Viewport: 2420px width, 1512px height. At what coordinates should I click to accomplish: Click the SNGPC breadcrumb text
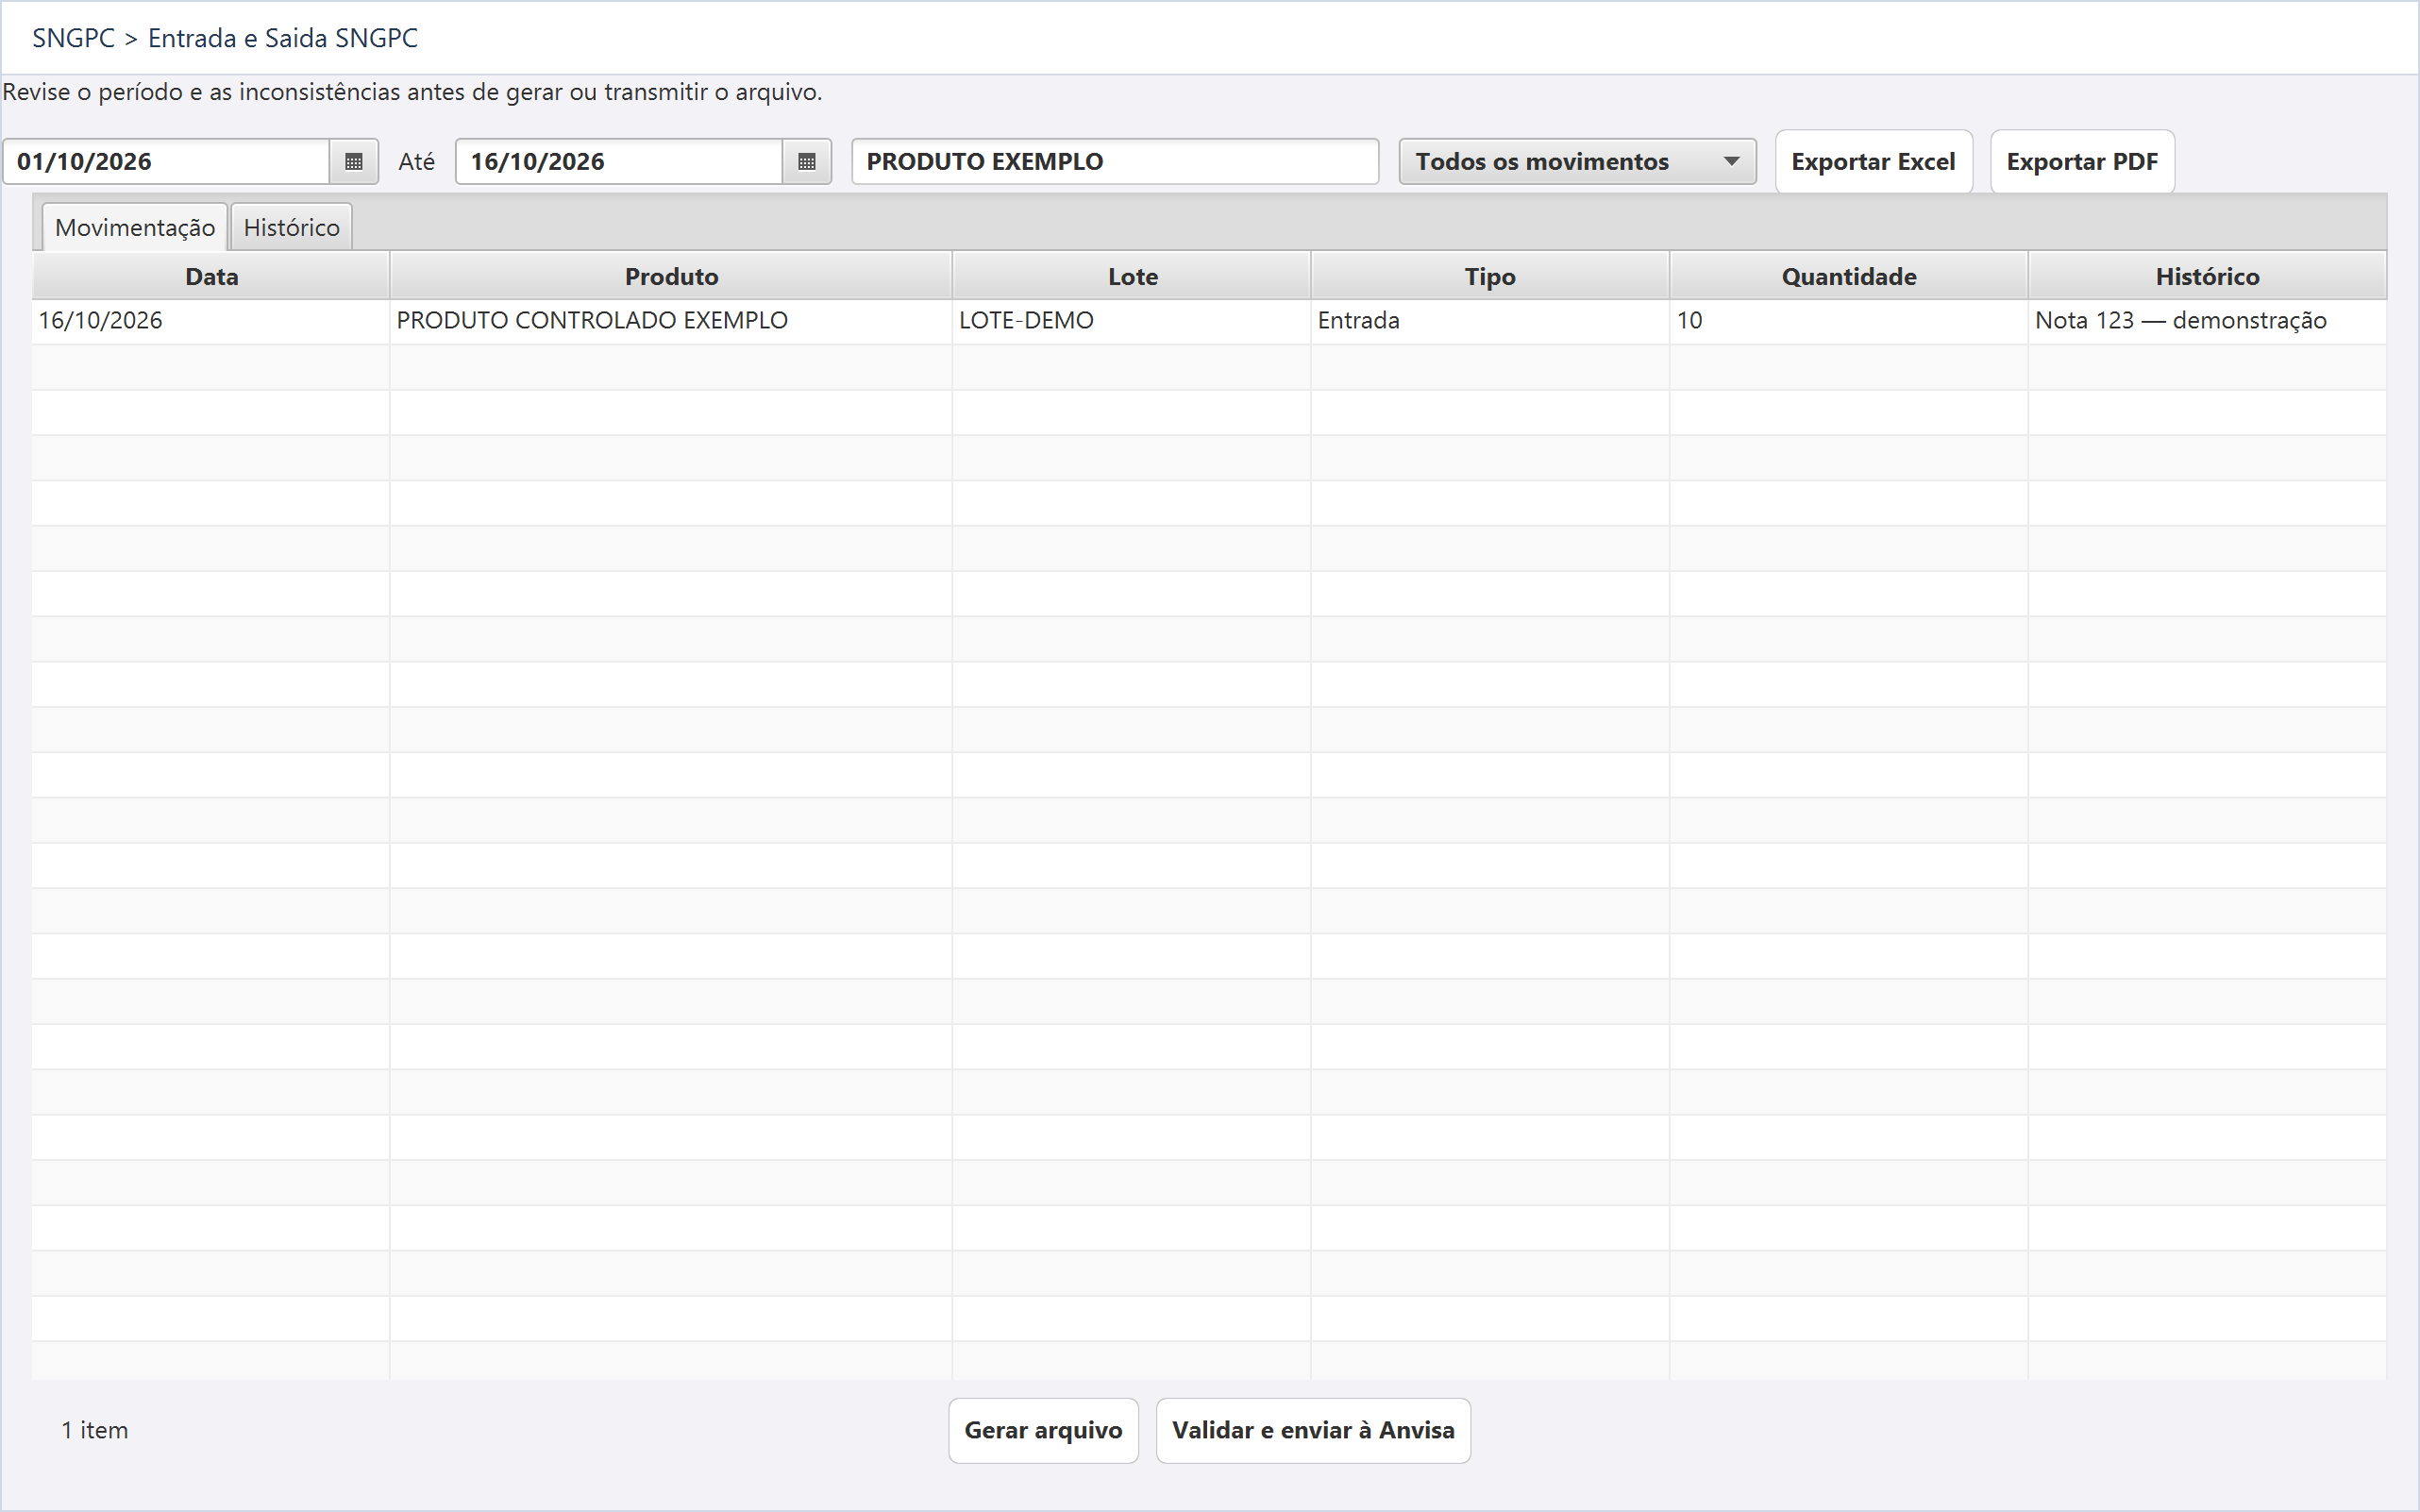point(73,38)
